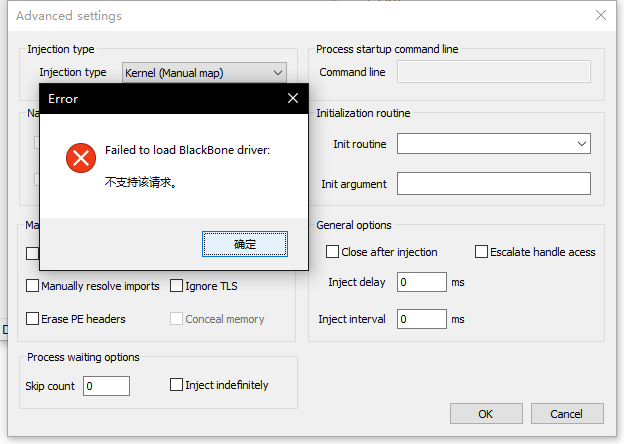Image resolution: width=624 pixels, height=444 pixels.
Task: Click the Command line field
Action: [493, 72]
